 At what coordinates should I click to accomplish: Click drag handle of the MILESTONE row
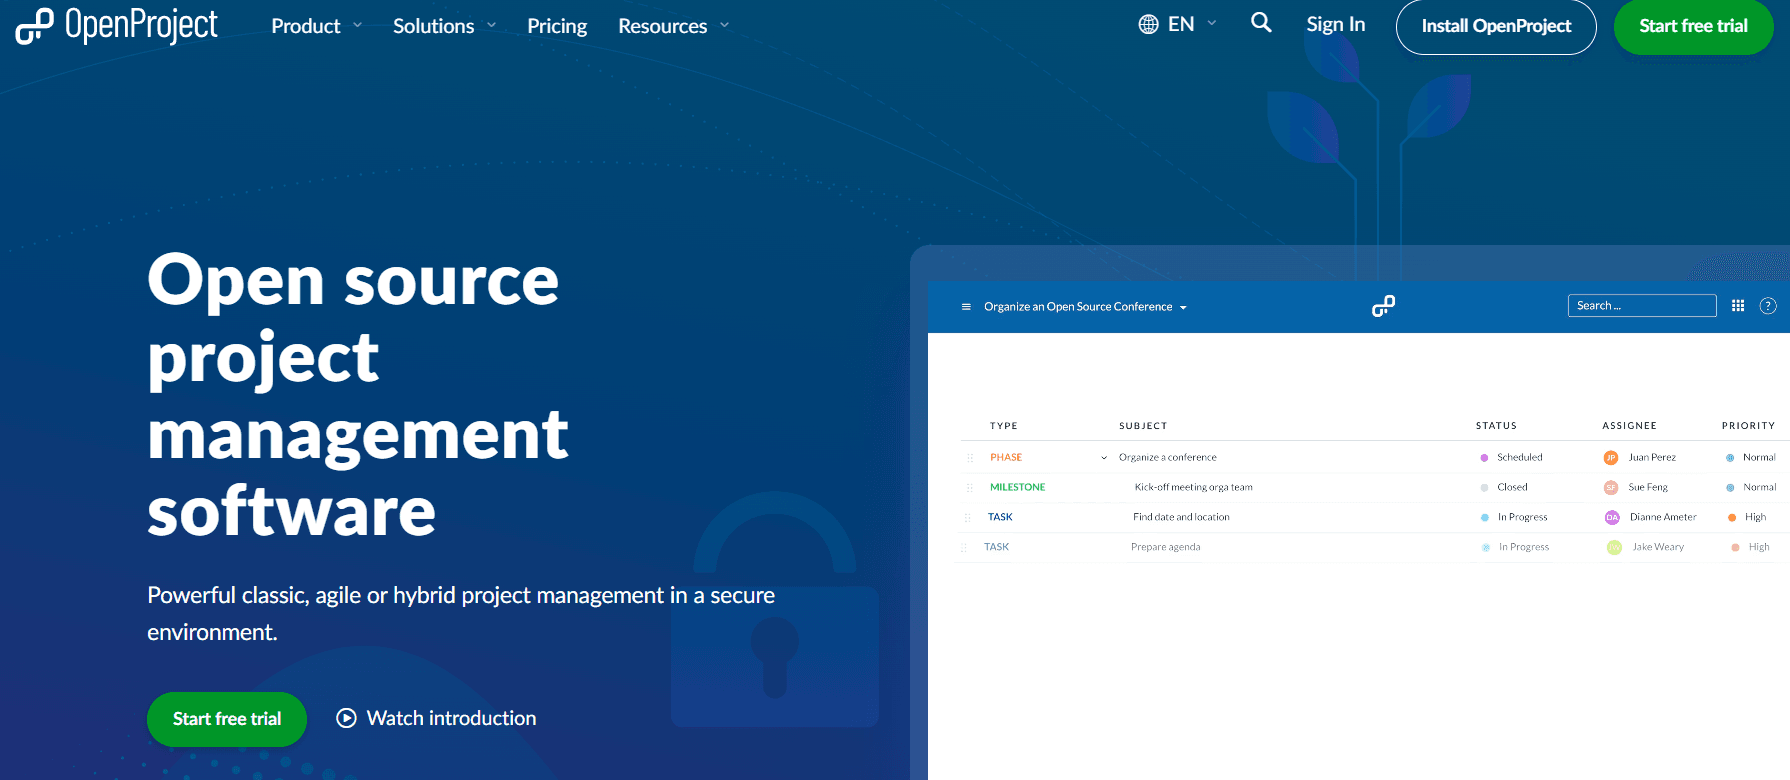pyautogui.click(x=969, y=488)
